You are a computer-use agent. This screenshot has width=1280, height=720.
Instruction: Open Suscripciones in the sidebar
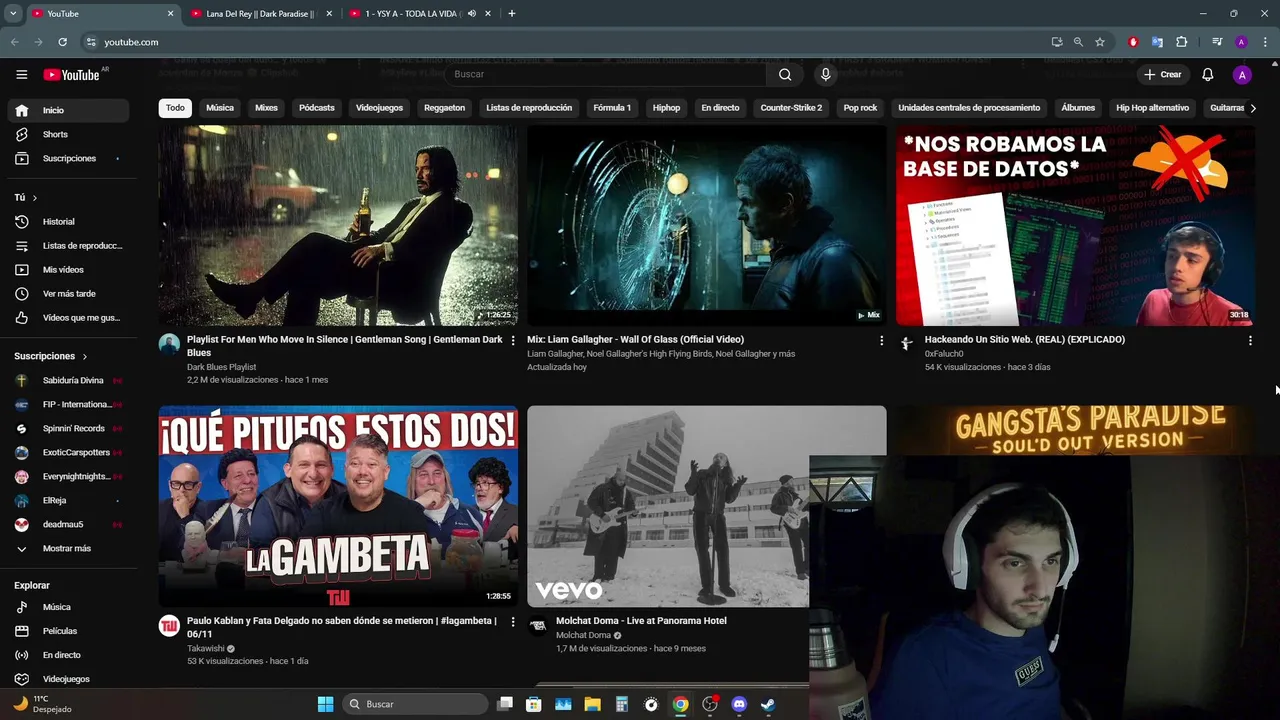tap(69, 158)
